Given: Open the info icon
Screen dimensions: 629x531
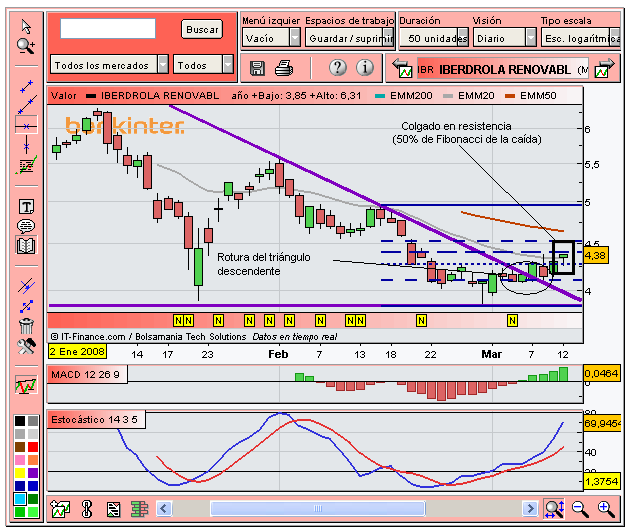Looking at the screenshot, I should [x=365, y=67].
